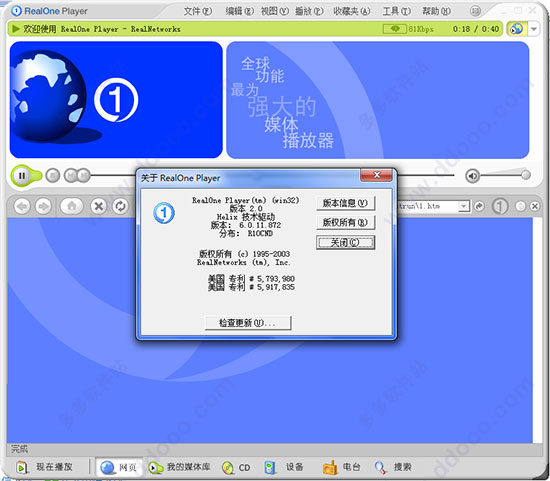Click the 版本信息 button in About dialog

pyautogui.click(x=345, y=203)
